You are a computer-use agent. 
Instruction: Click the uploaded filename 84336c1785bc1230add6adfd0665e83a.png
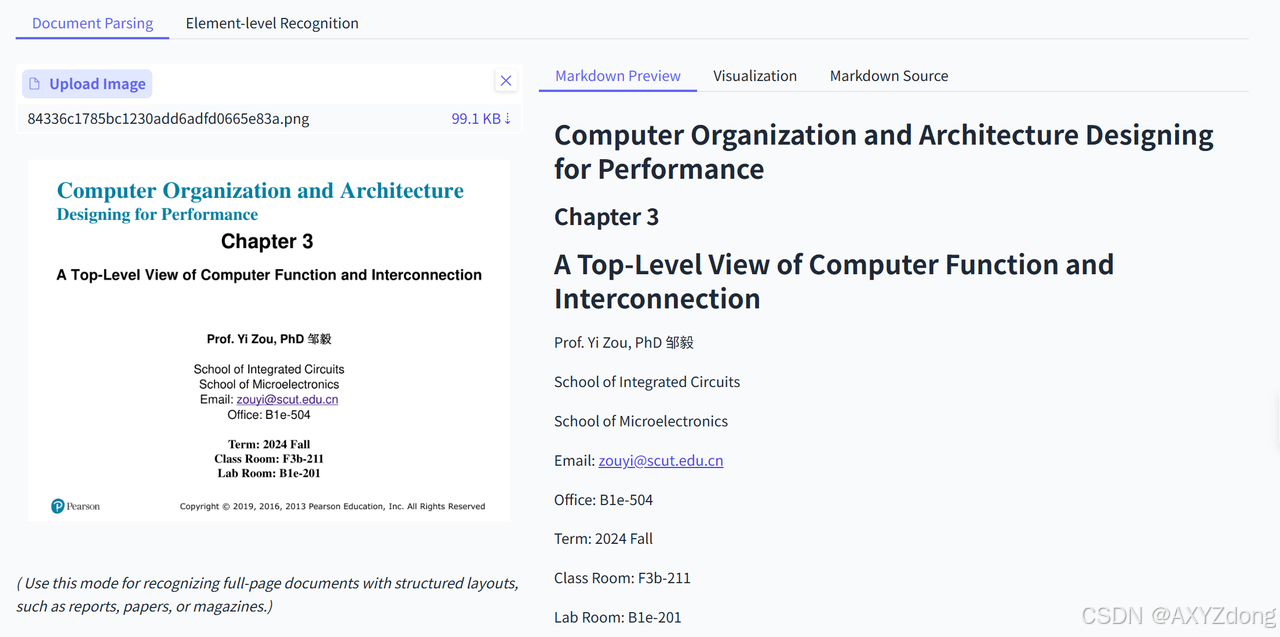coord(168,118)
